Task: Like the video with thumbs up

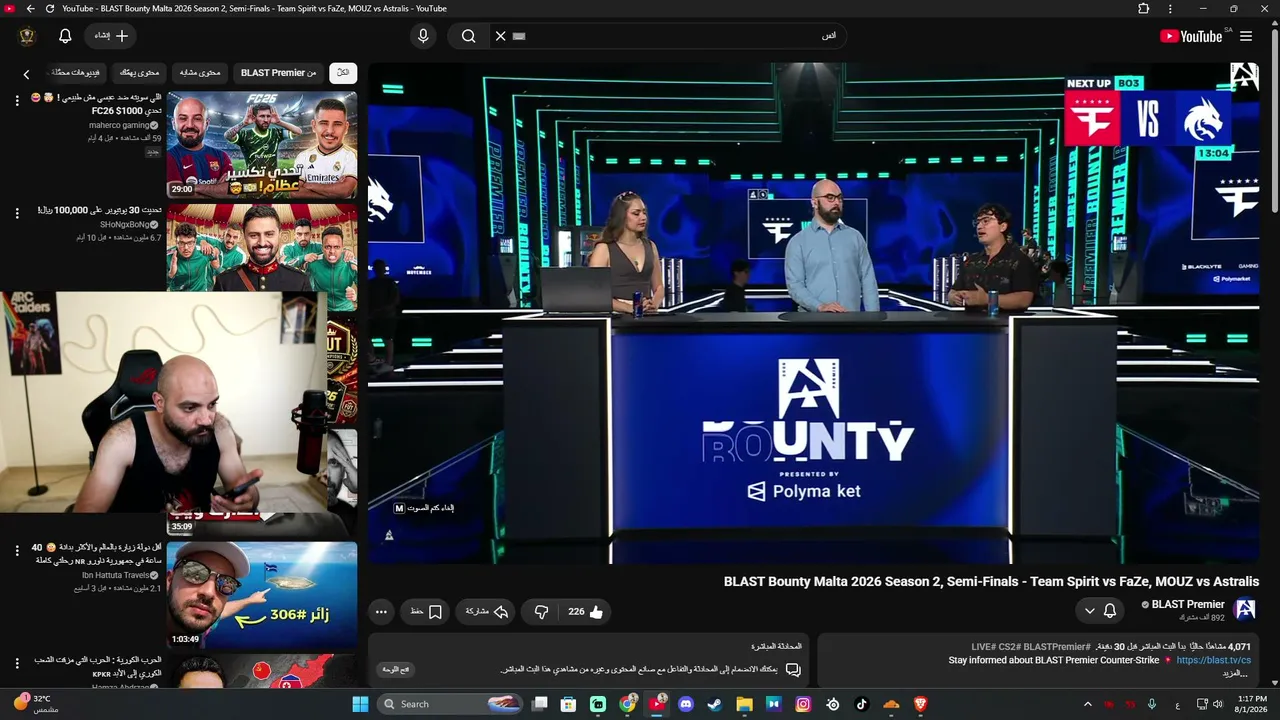Action: tap(587, 612)
